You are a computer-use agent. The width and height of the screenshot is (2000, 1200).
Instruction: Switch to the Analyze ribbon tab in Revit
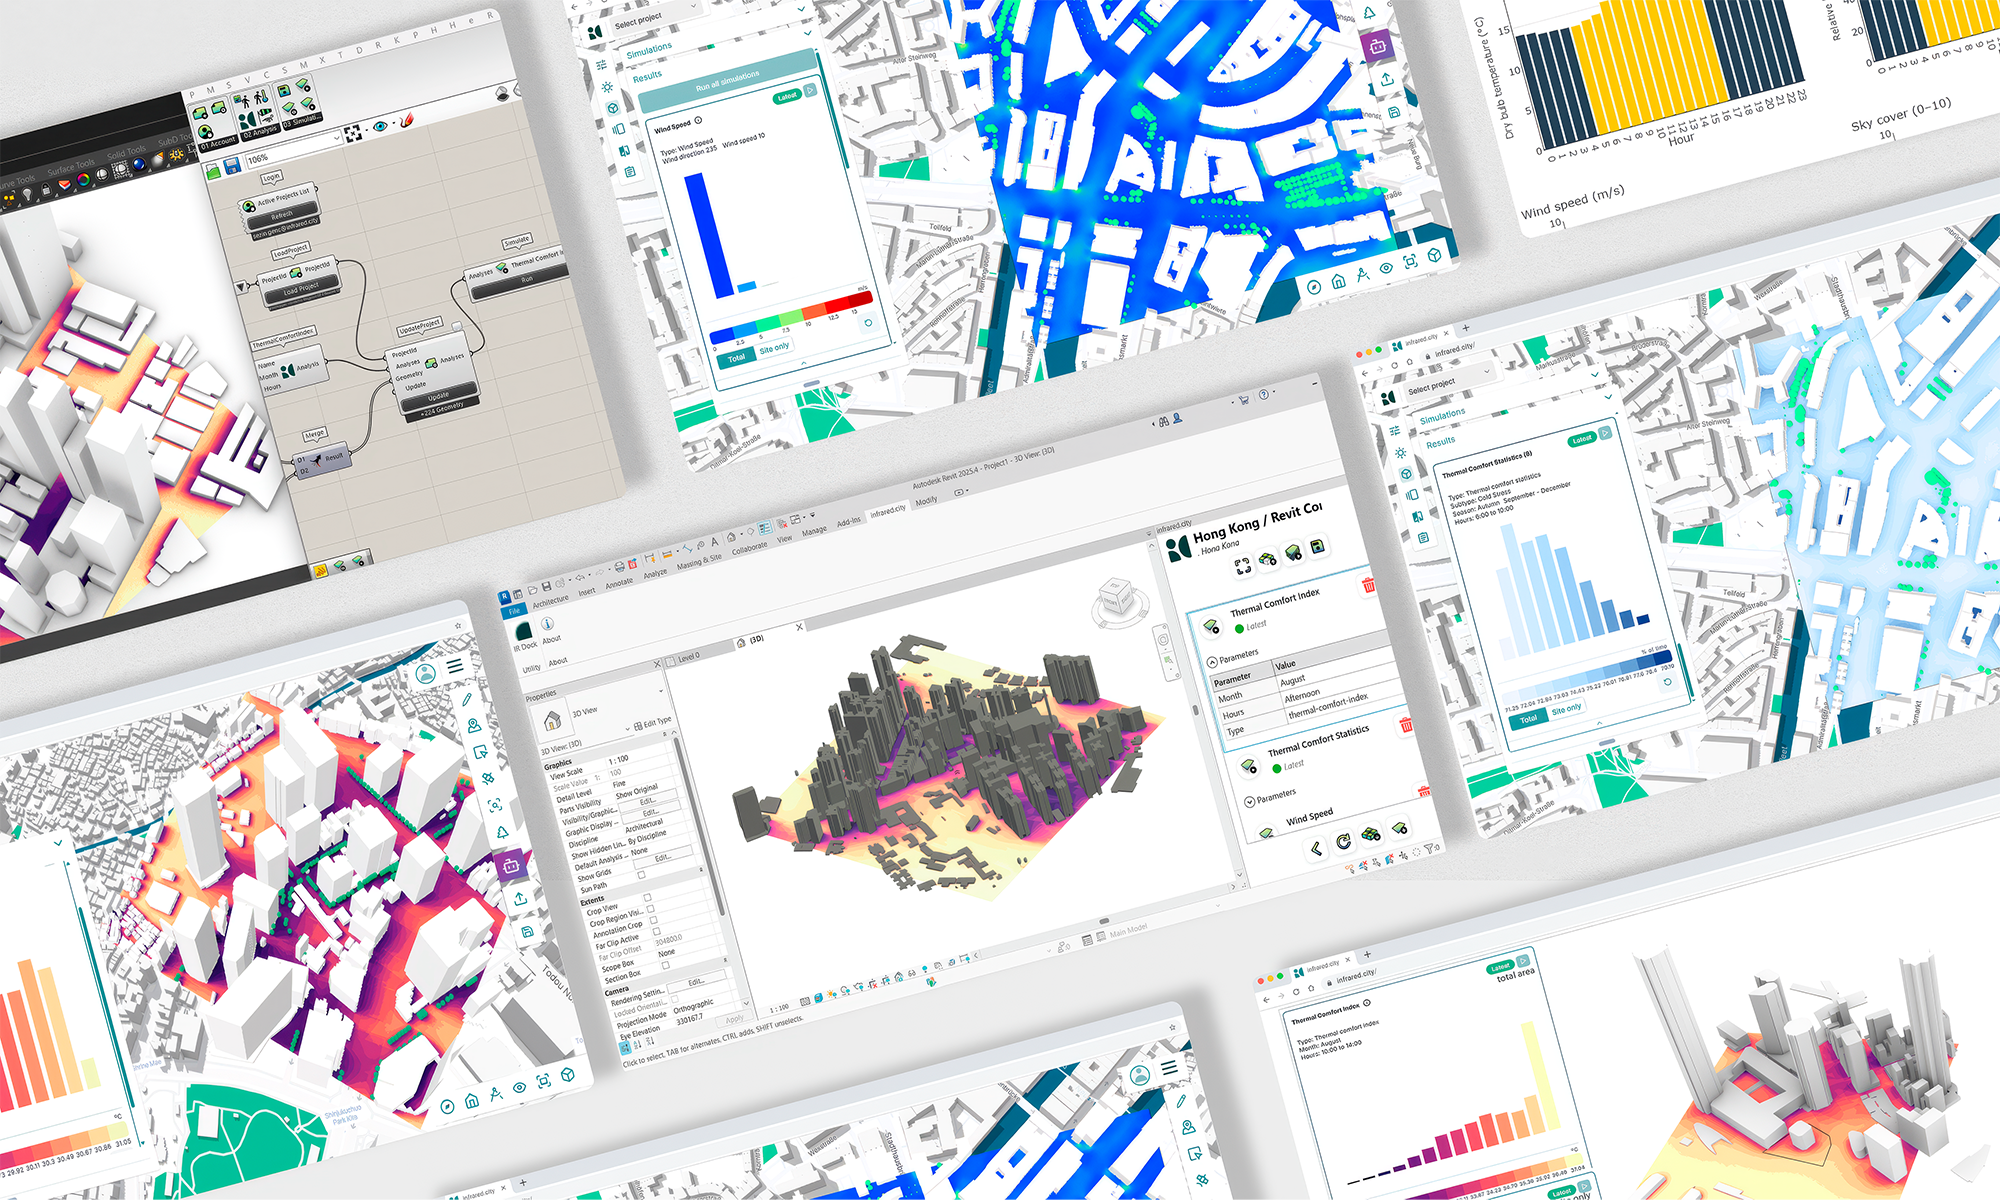[655, 573]
